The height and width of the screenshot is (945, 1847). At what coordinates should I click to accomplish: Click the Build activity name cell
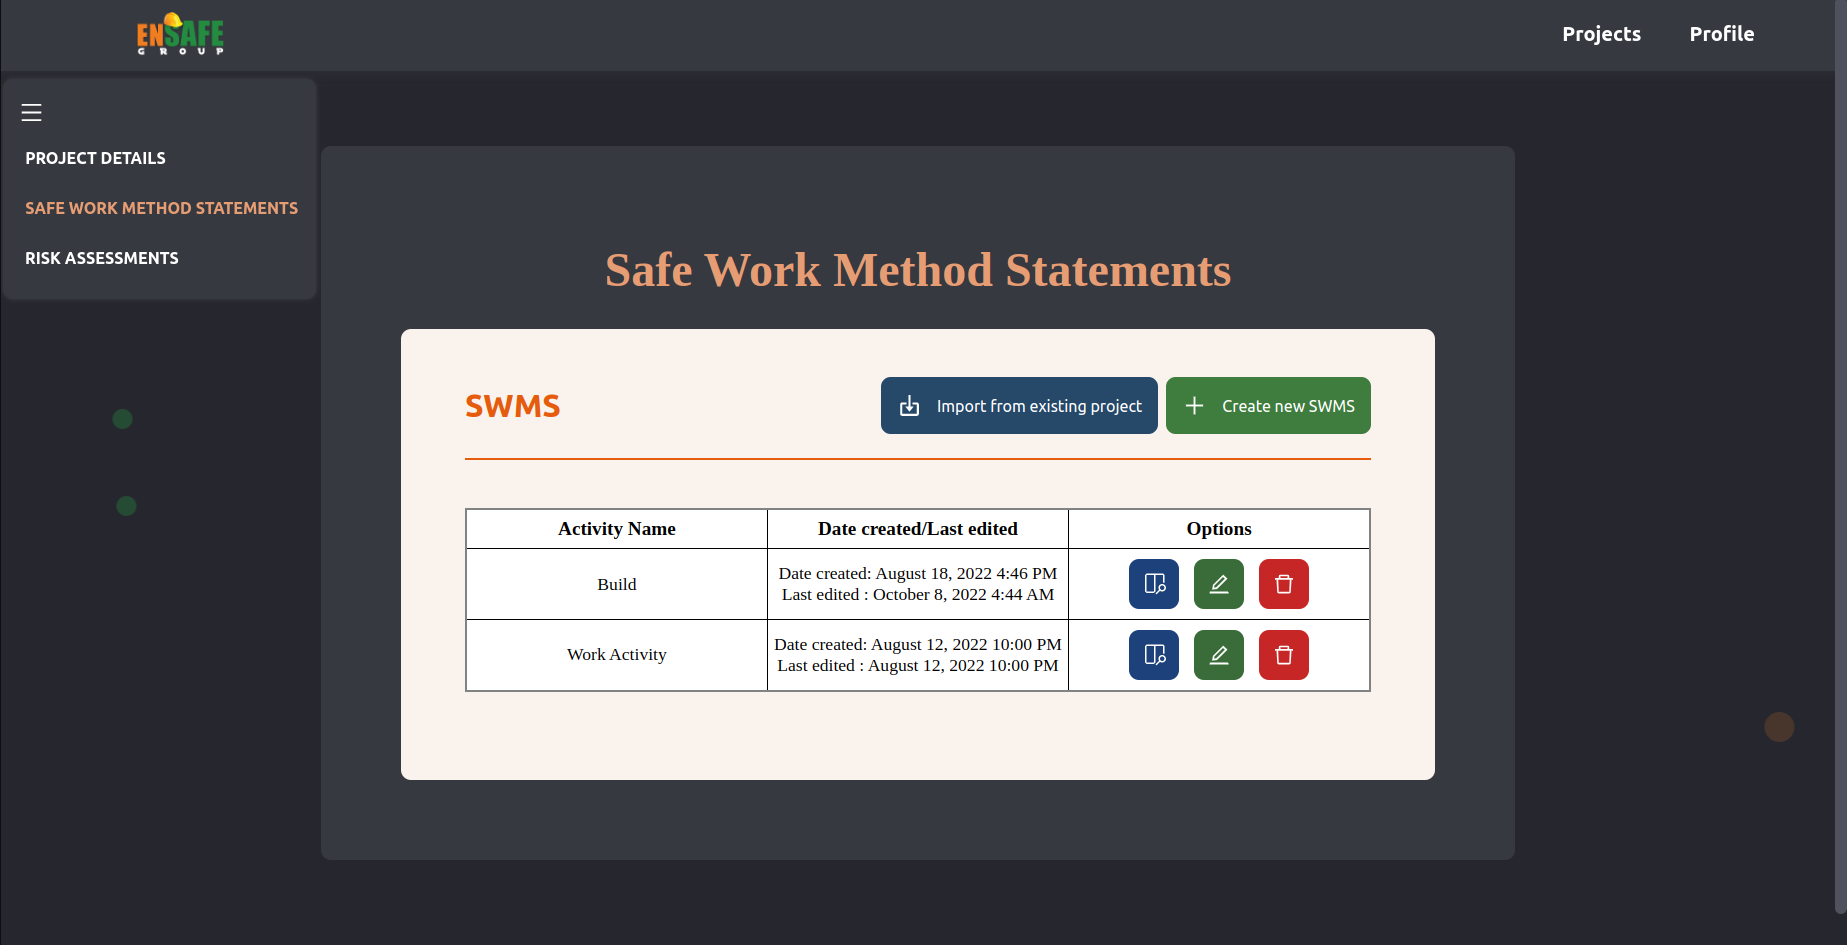point(617,584)
